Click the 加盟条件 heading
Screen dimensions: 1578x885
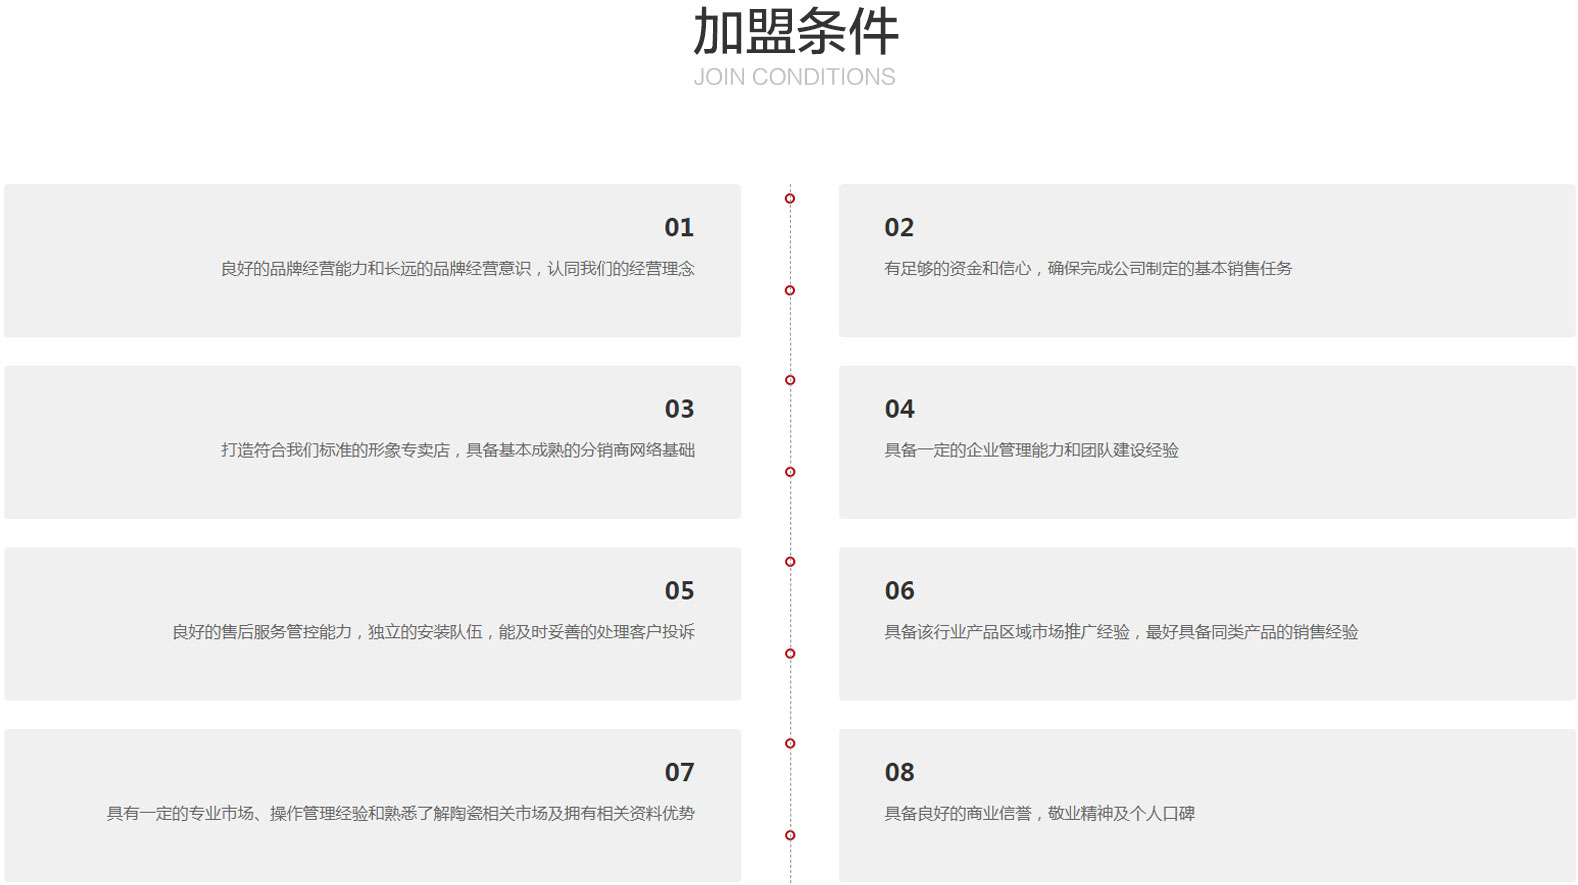pos(796,31)
